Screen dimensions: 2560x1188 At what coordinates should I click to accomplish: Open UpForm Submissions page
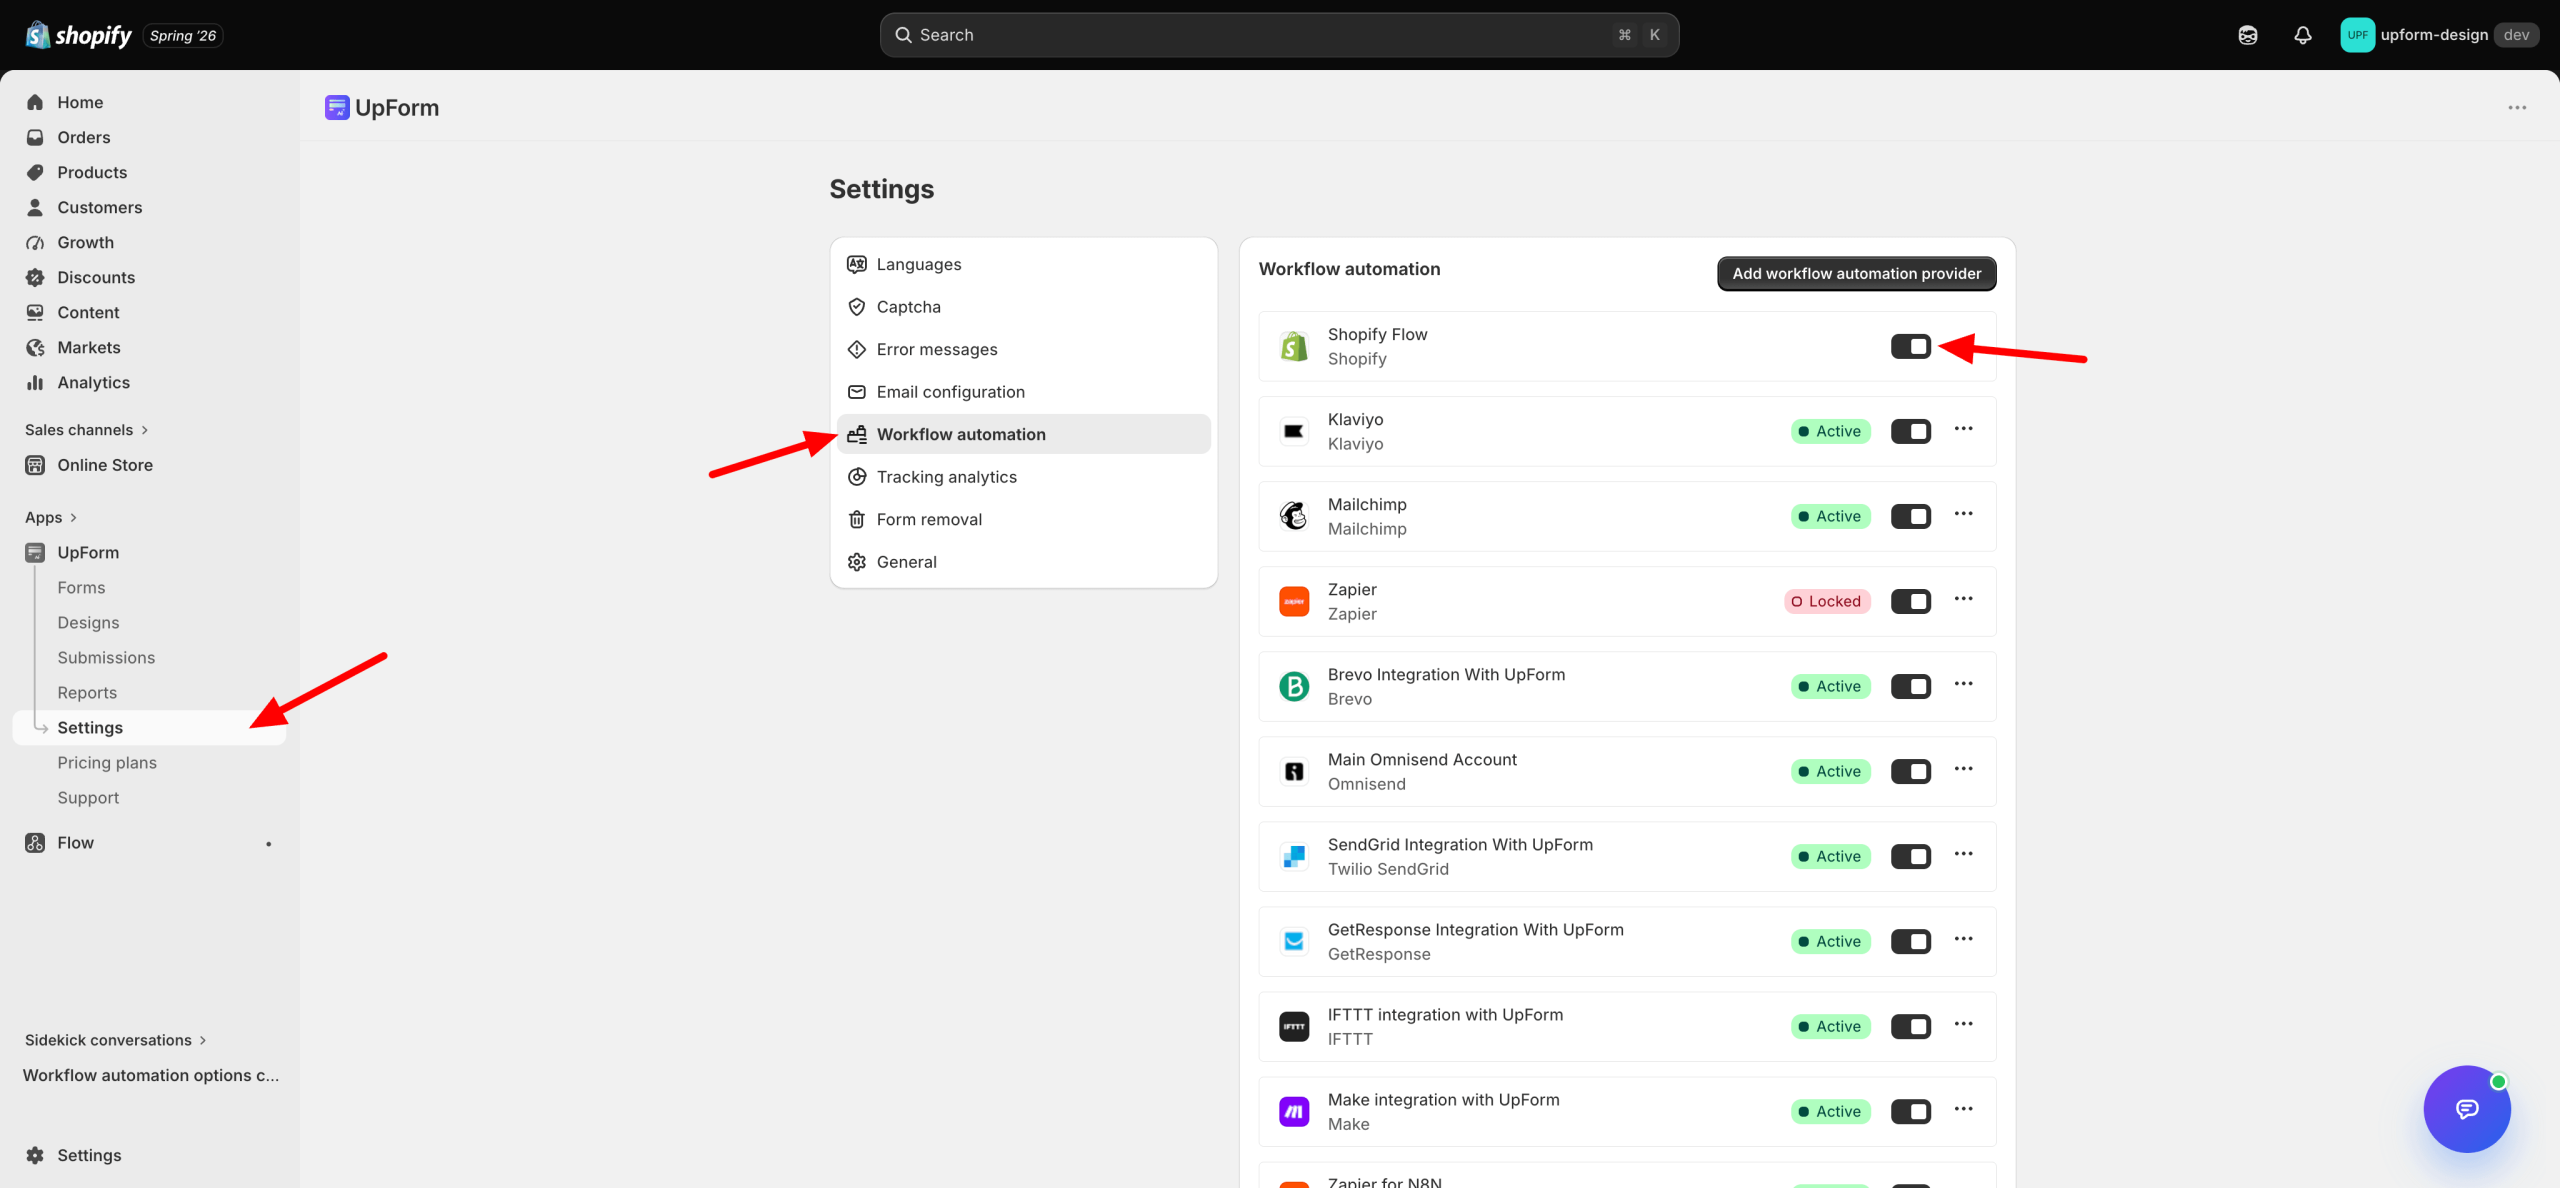click(150, 658)
